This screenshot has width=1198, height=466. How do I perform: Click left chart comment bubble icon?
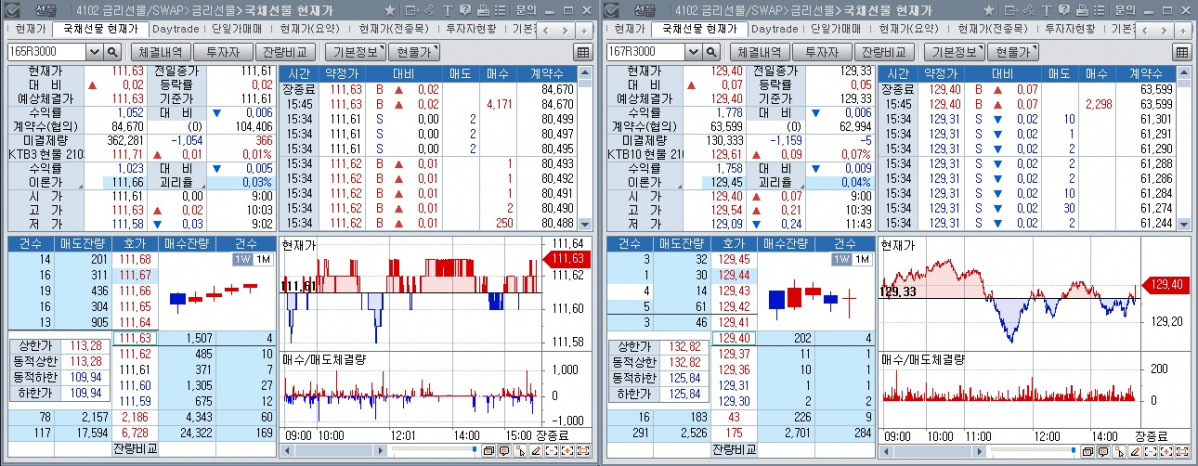point(504,451)
